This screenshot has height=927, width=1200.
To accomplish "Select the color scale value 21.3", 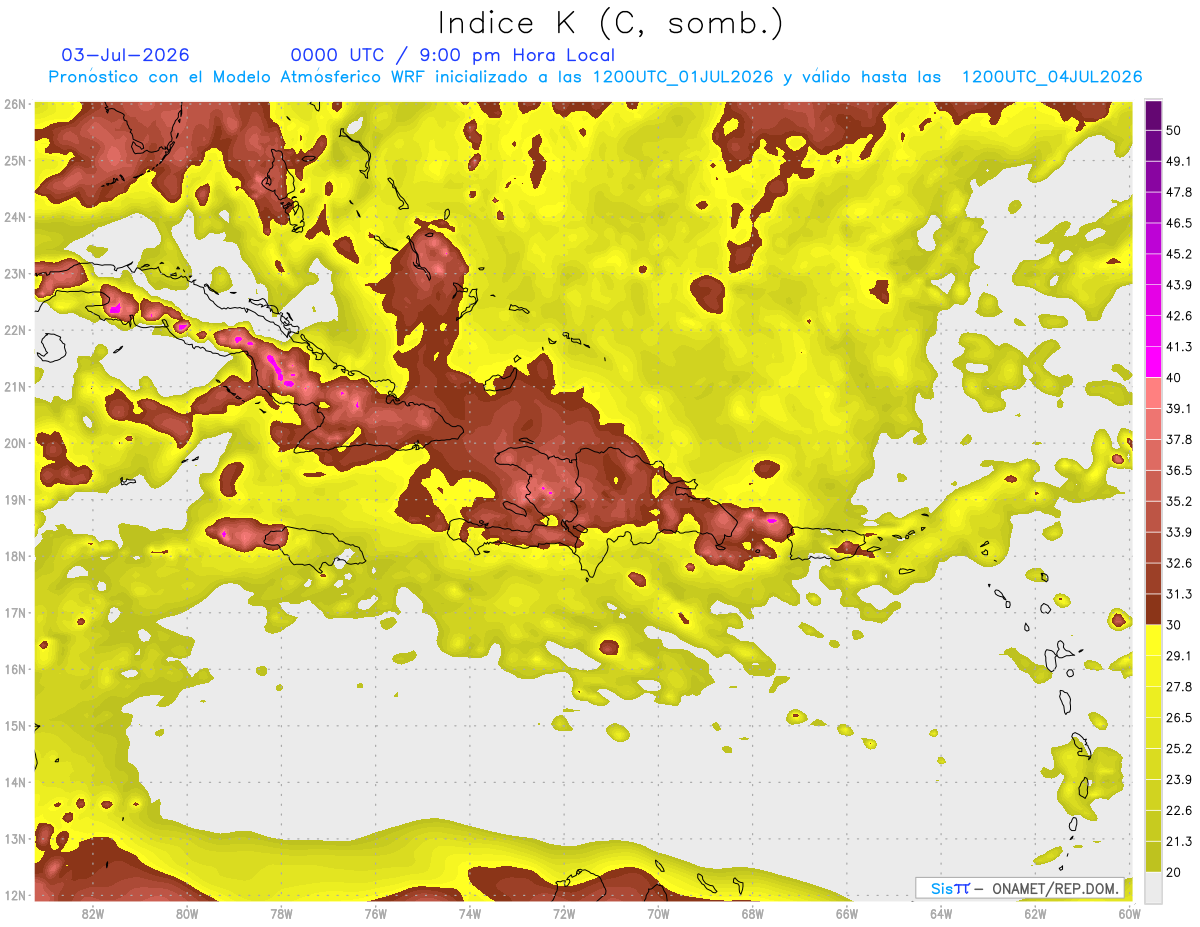I will click(1179, 842).
